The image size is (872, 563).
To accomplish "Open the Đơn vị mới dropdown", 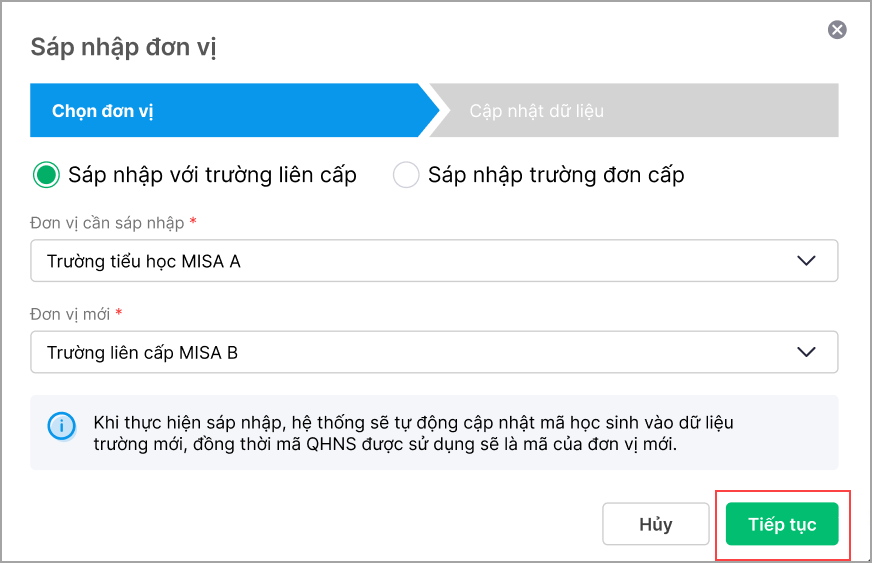I will [433, 352].
